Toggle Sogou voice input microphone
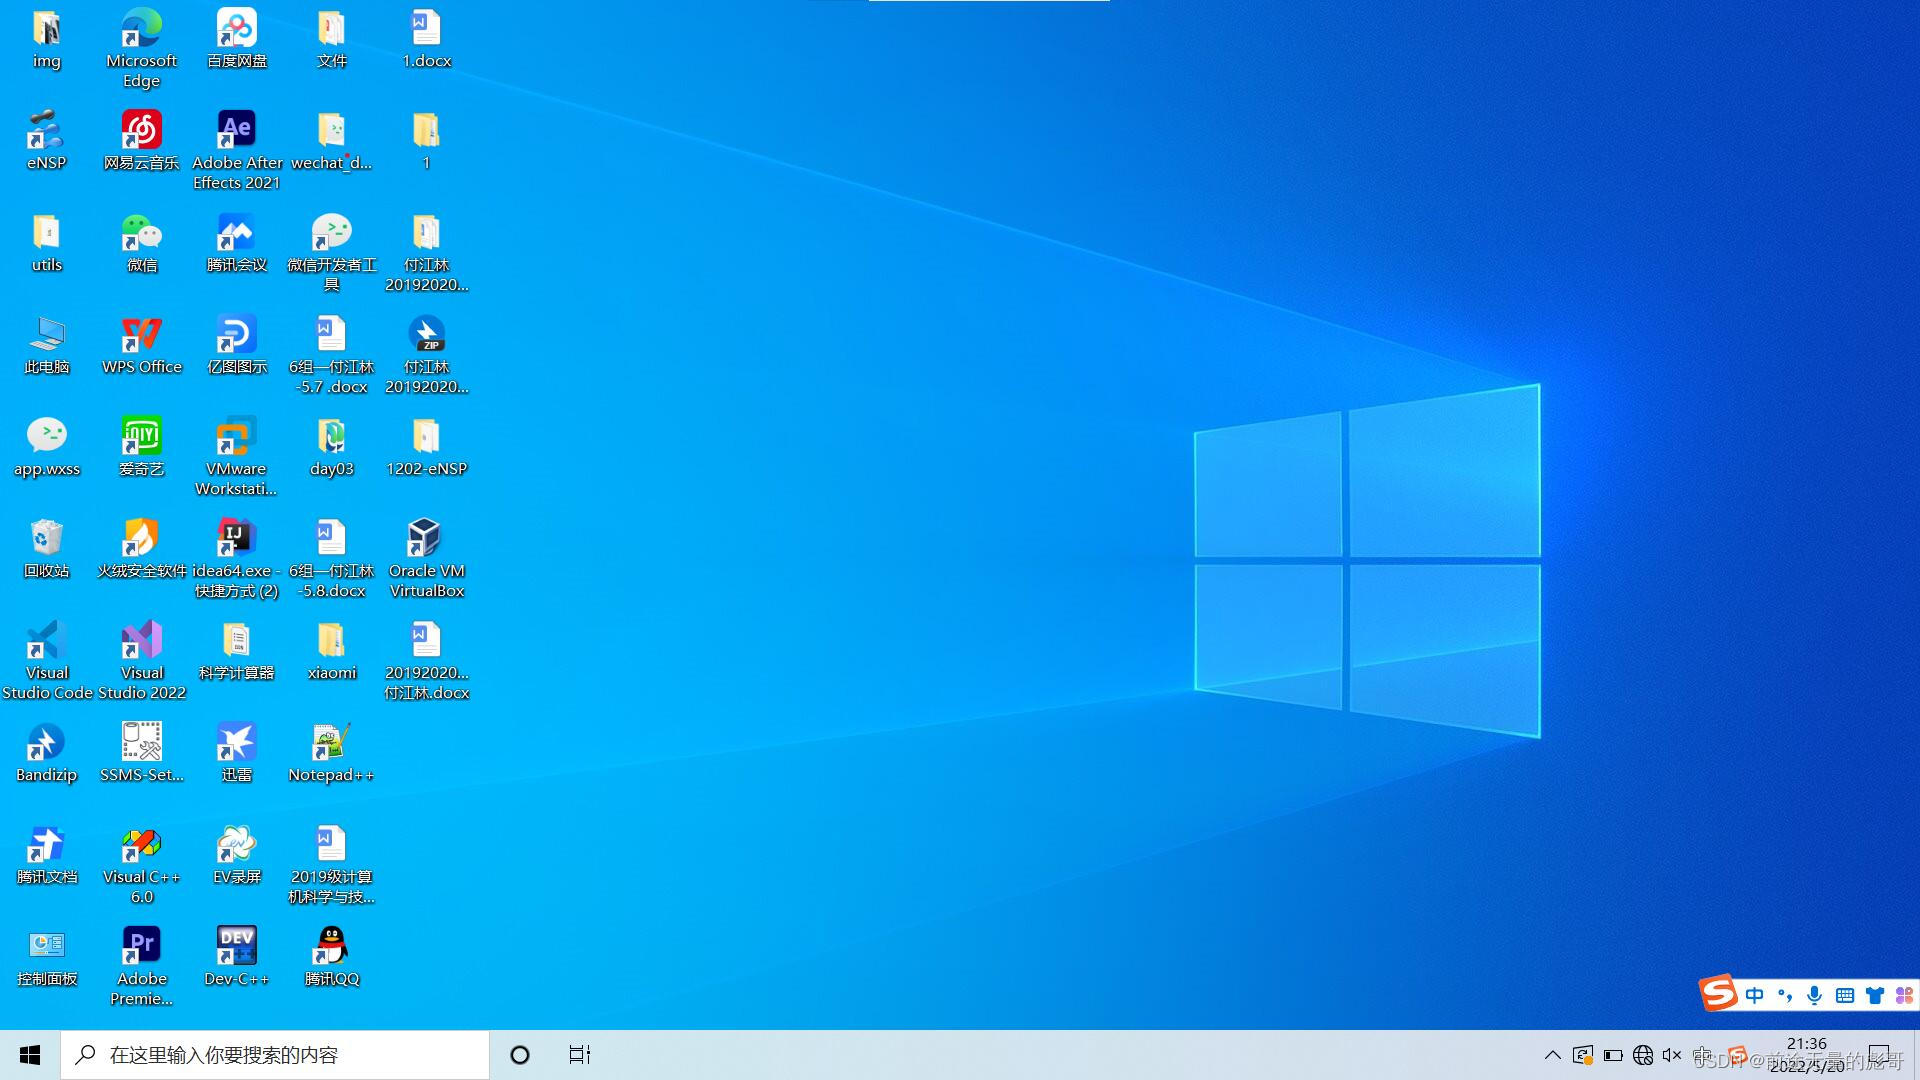This screenshot has width=1920, height=1080. [x=1814, y=995]
